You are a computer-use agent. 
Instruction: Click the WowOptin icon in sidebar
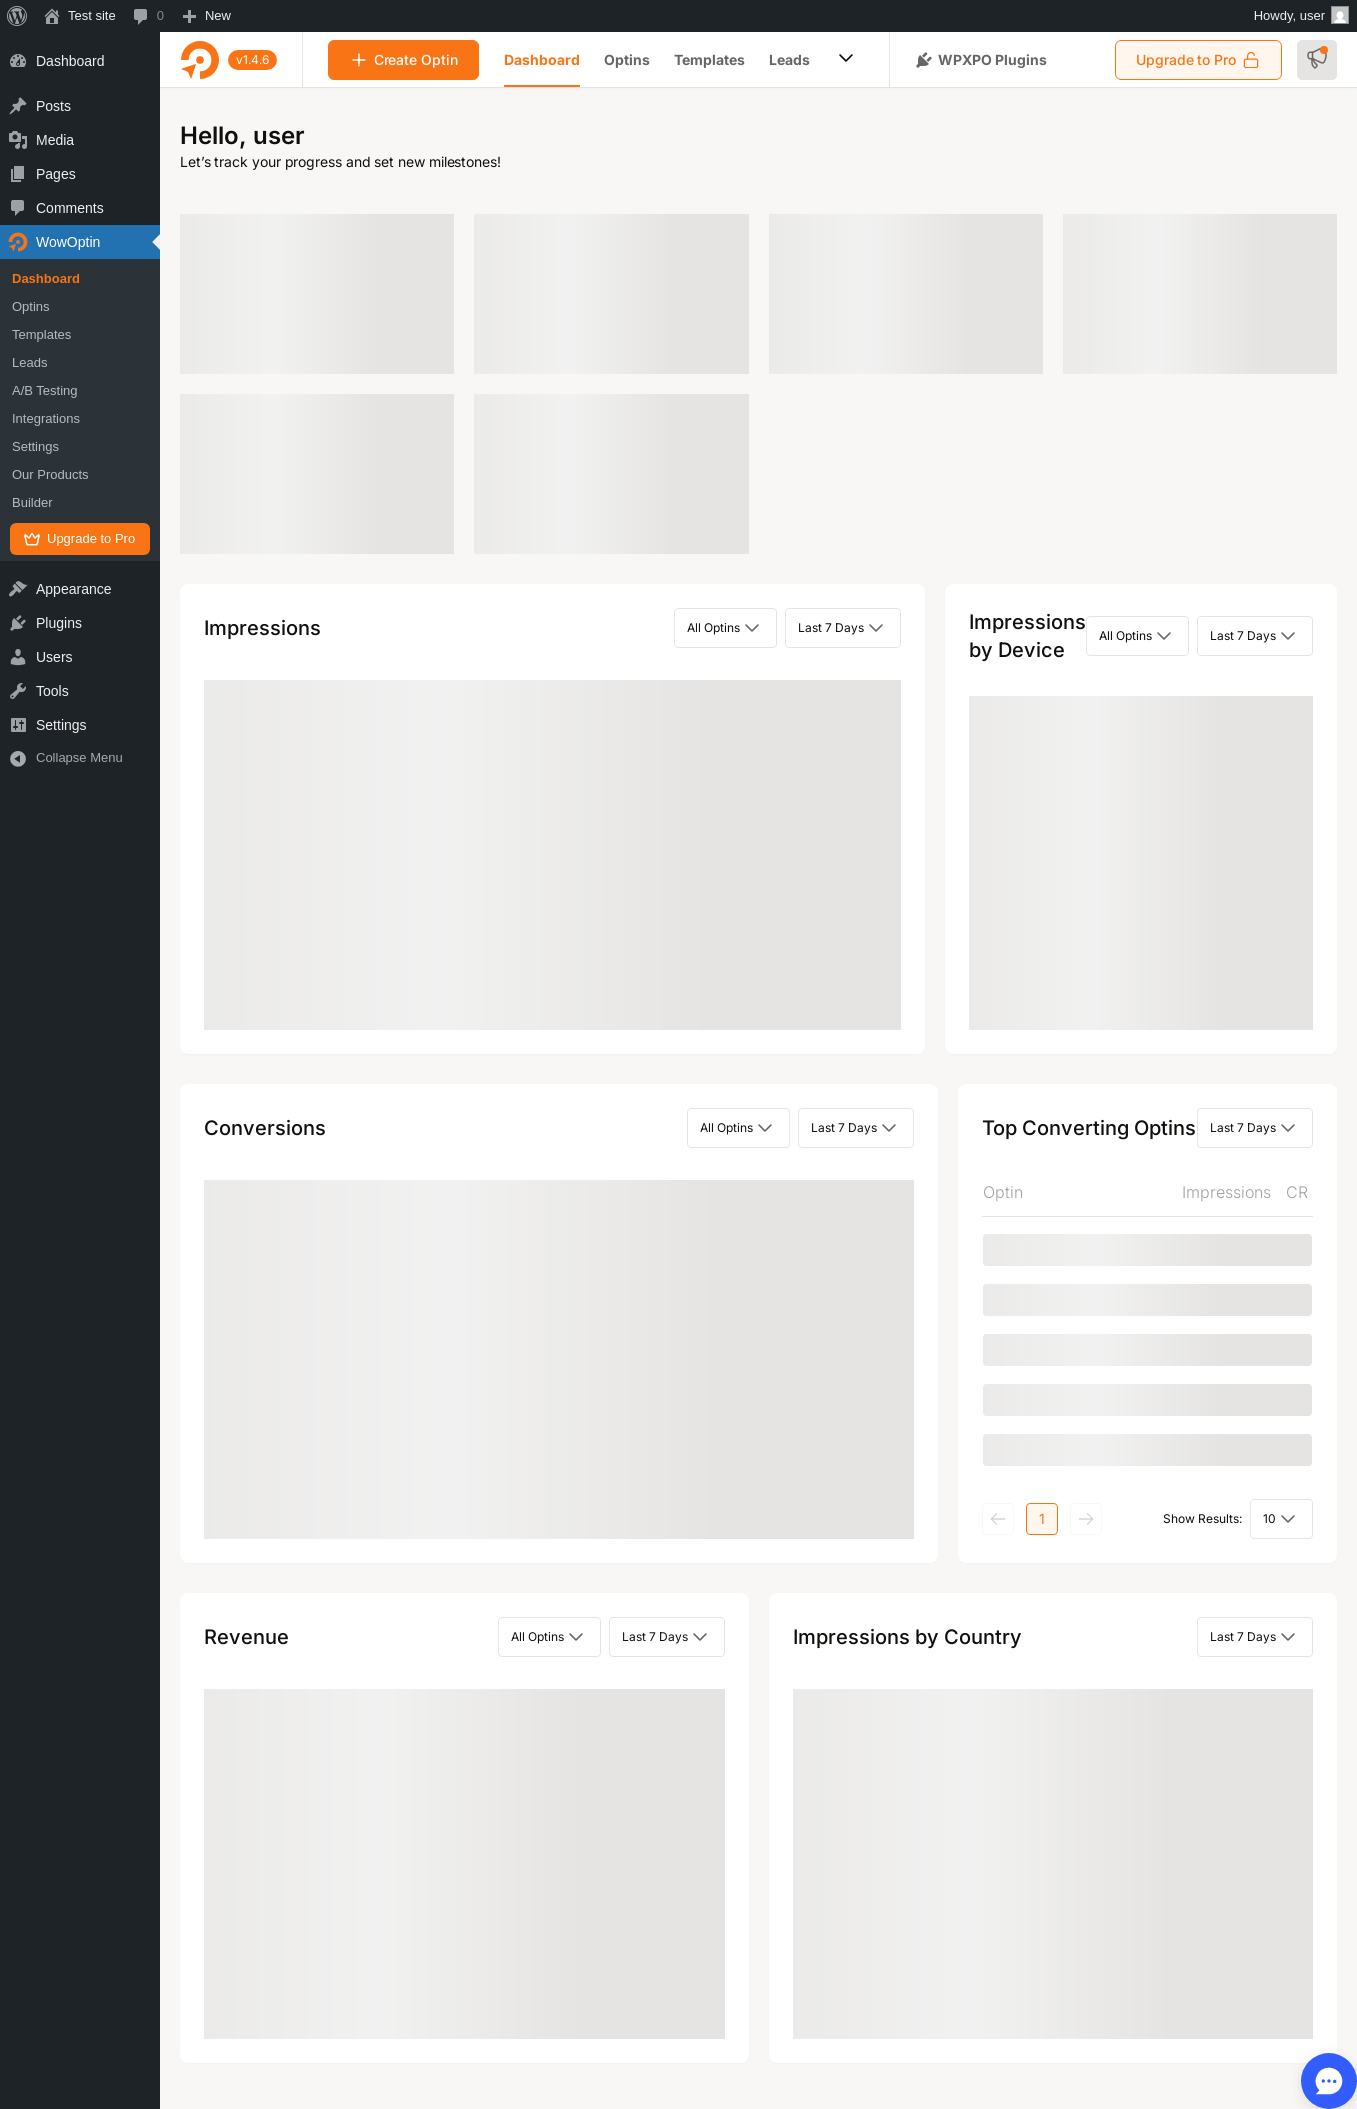pos(18,242)
